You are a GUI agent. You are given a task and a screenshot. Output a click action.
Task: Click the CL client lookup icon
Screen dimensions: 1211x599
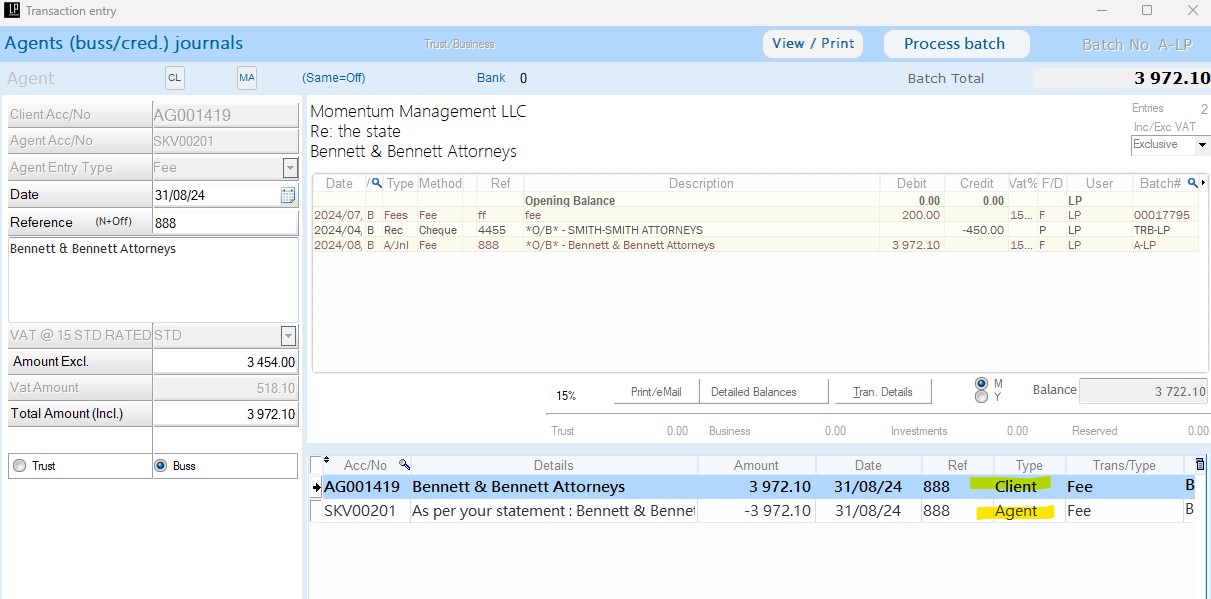(x=175, y=78)
